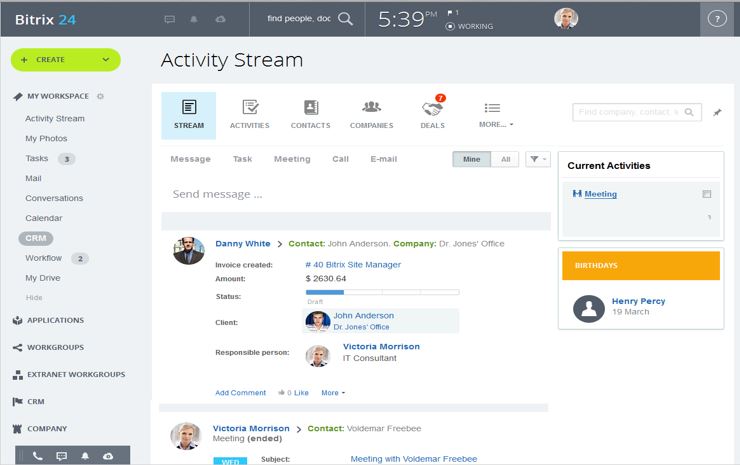The width and height of the screenshot is (740, 465).
Task: Toggle the All filter
Action: coord(505,159)
